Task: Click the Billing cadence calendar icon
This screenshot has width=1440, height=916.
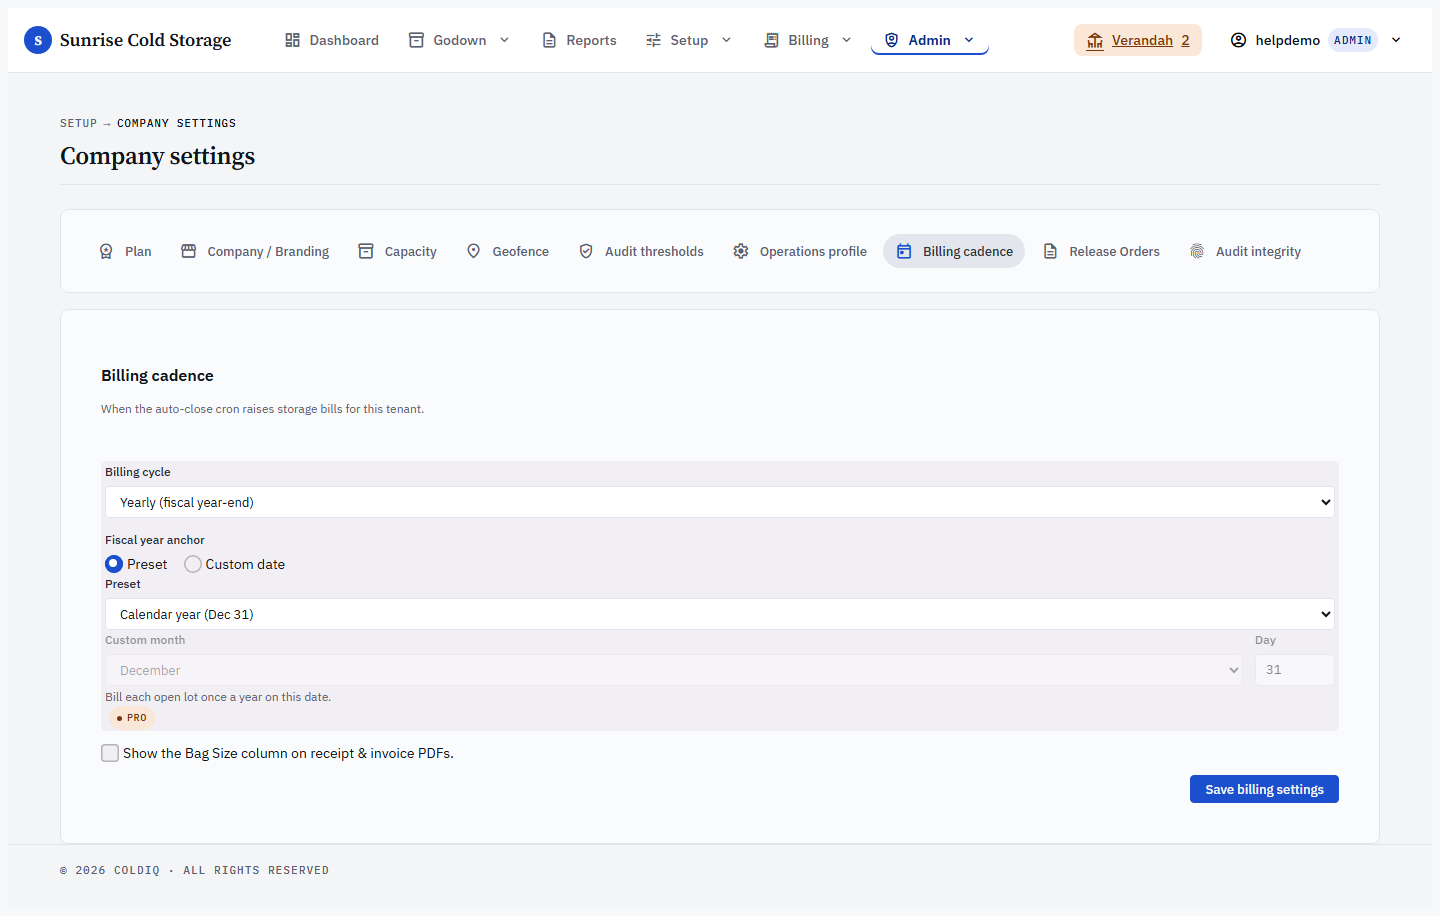Action: (904, 251)
